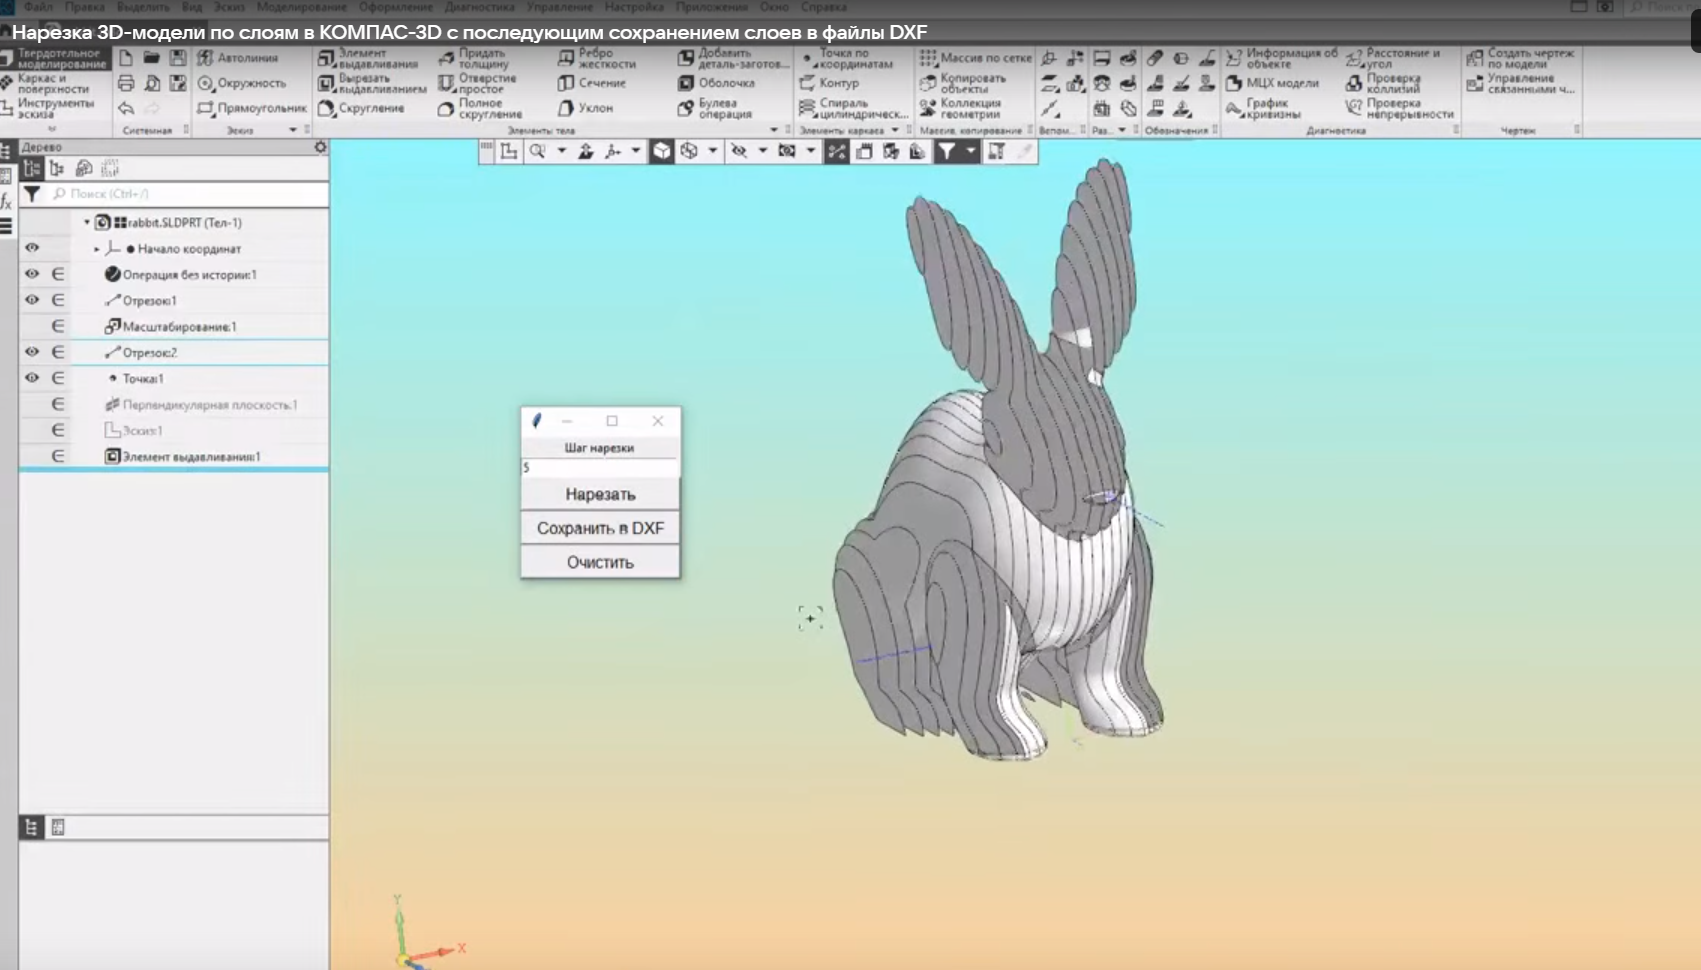Image resolution: width=1701 pixels, height=970 pixels.
Task: Use Придать толщину tool
Action: [x=474, y=59]
